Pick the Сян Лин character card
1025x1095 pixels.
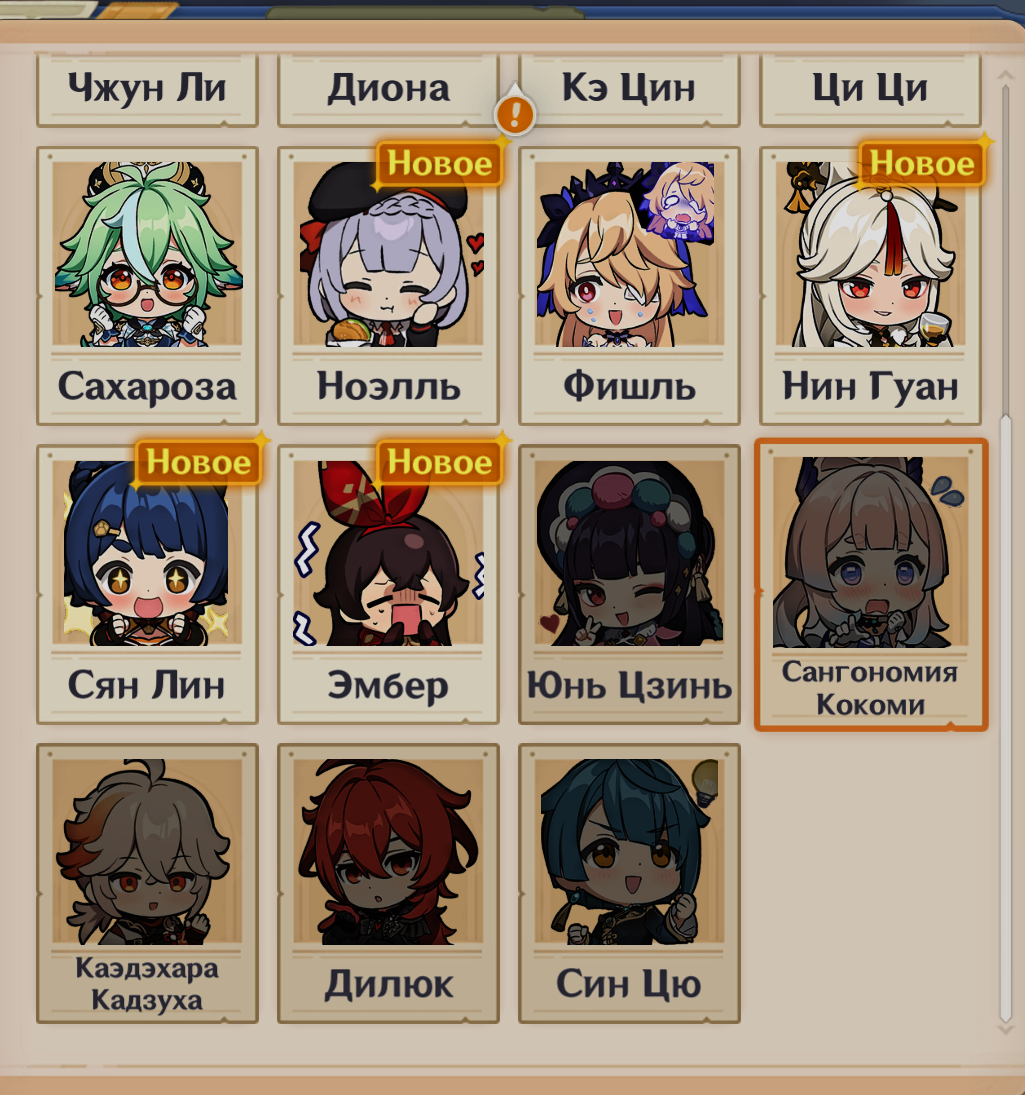pyautogui.click(x=147, y=585)
